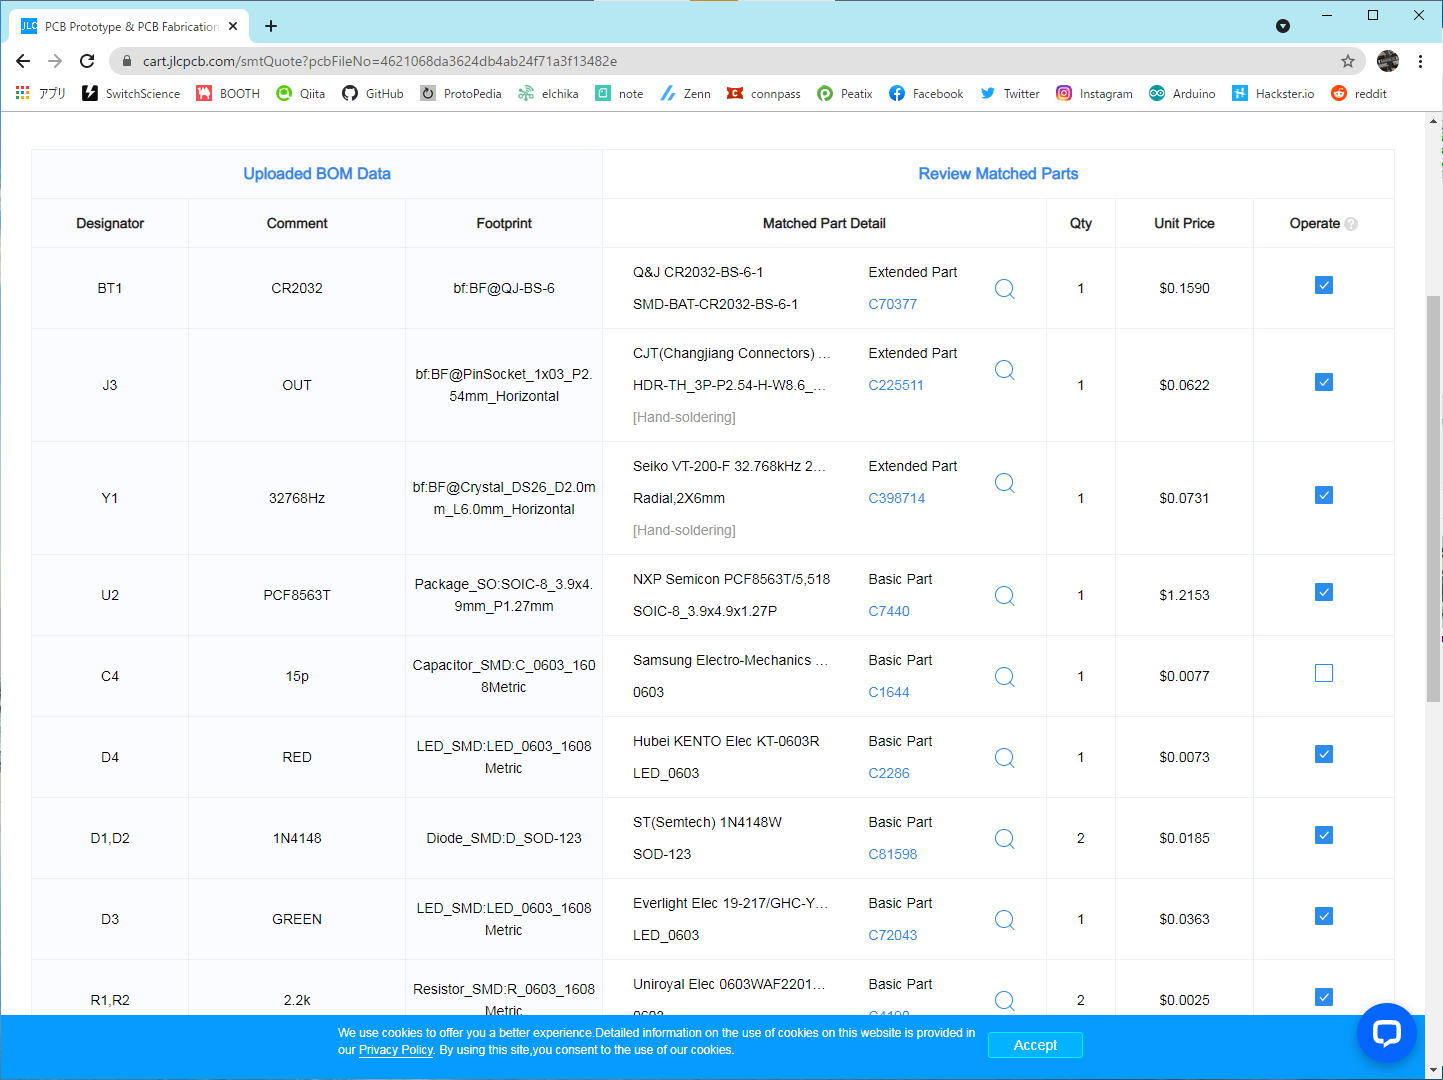Open part number C398714 link
Image resolution: width=1443 pixels, height=1080 pixels.
897,498
